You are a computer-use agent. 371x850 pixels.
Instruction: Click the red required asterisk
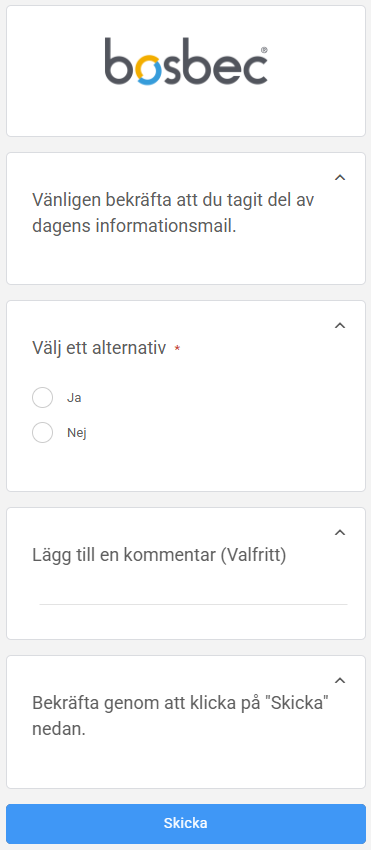tap(177, 349)
